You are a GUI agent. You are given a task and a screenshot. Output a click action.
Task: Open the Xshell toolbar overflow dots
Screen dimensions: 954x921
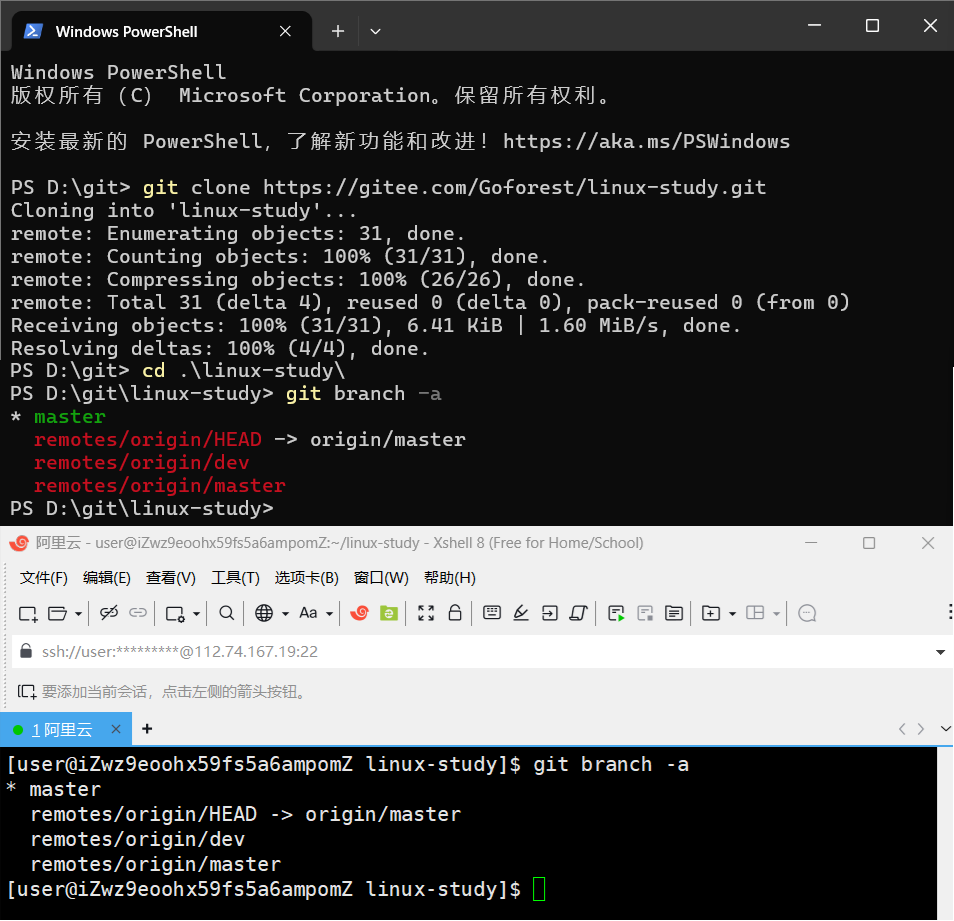pos(950,612)
